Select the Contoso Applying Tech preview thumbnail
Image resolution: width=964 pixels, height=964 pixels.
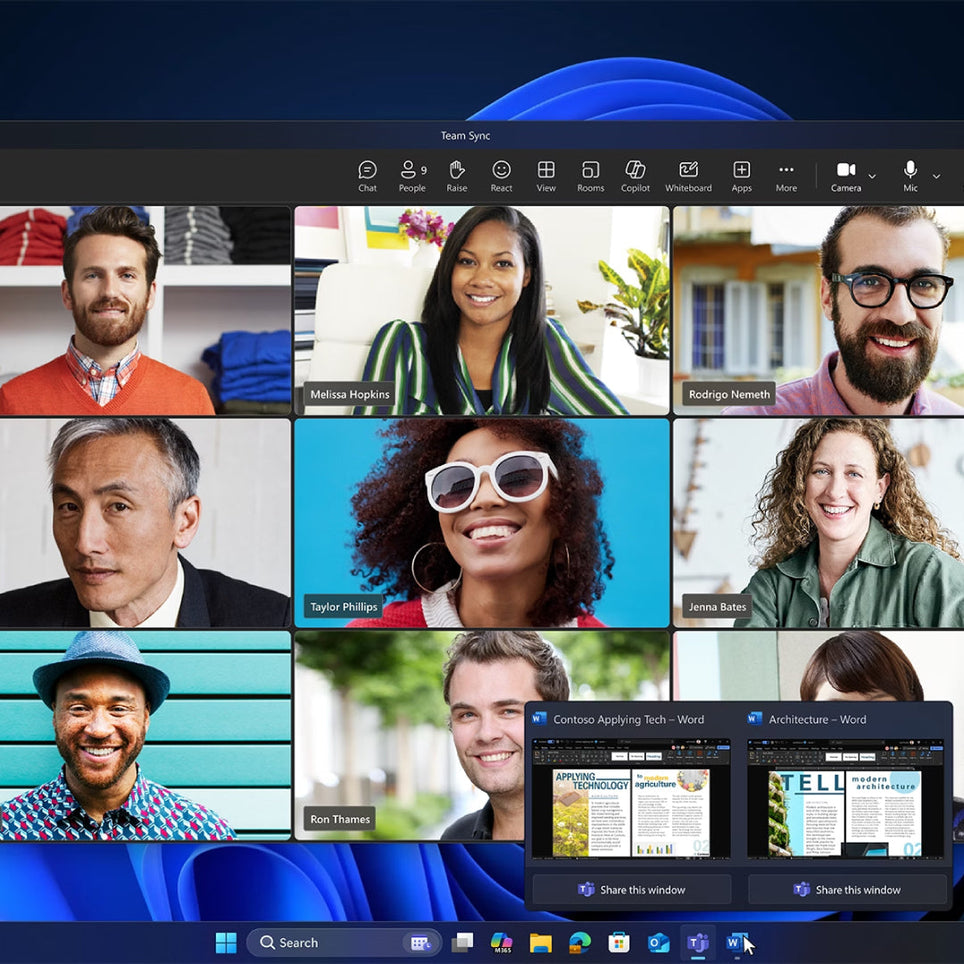coord(631,799)
